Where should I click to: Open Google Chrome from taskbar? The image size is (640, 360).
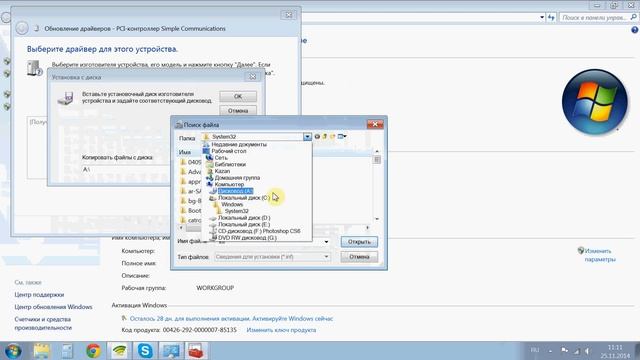[93, 351]
